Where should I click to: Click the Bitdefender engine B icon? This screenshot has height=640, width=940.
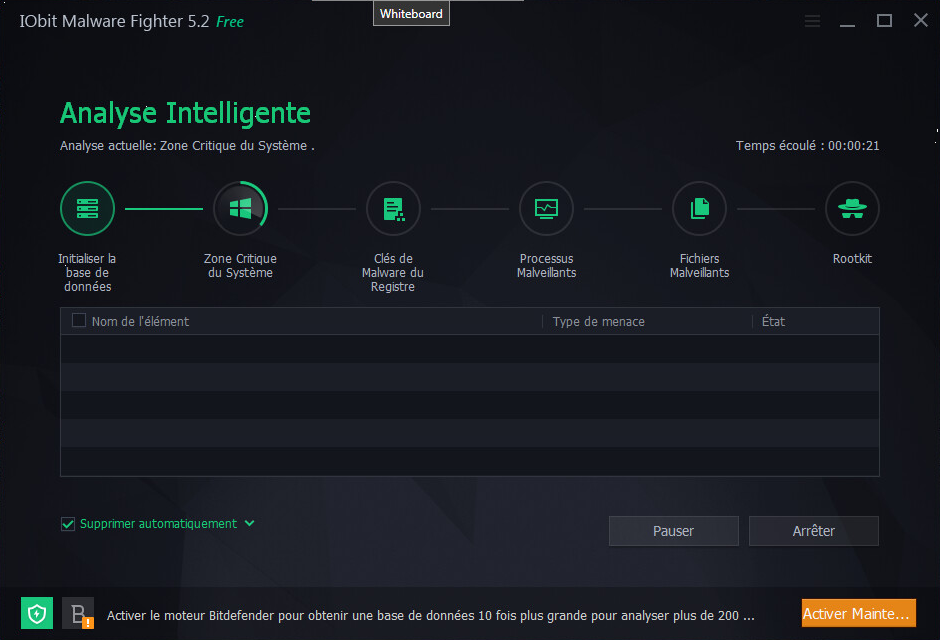(x=78, y=613)
